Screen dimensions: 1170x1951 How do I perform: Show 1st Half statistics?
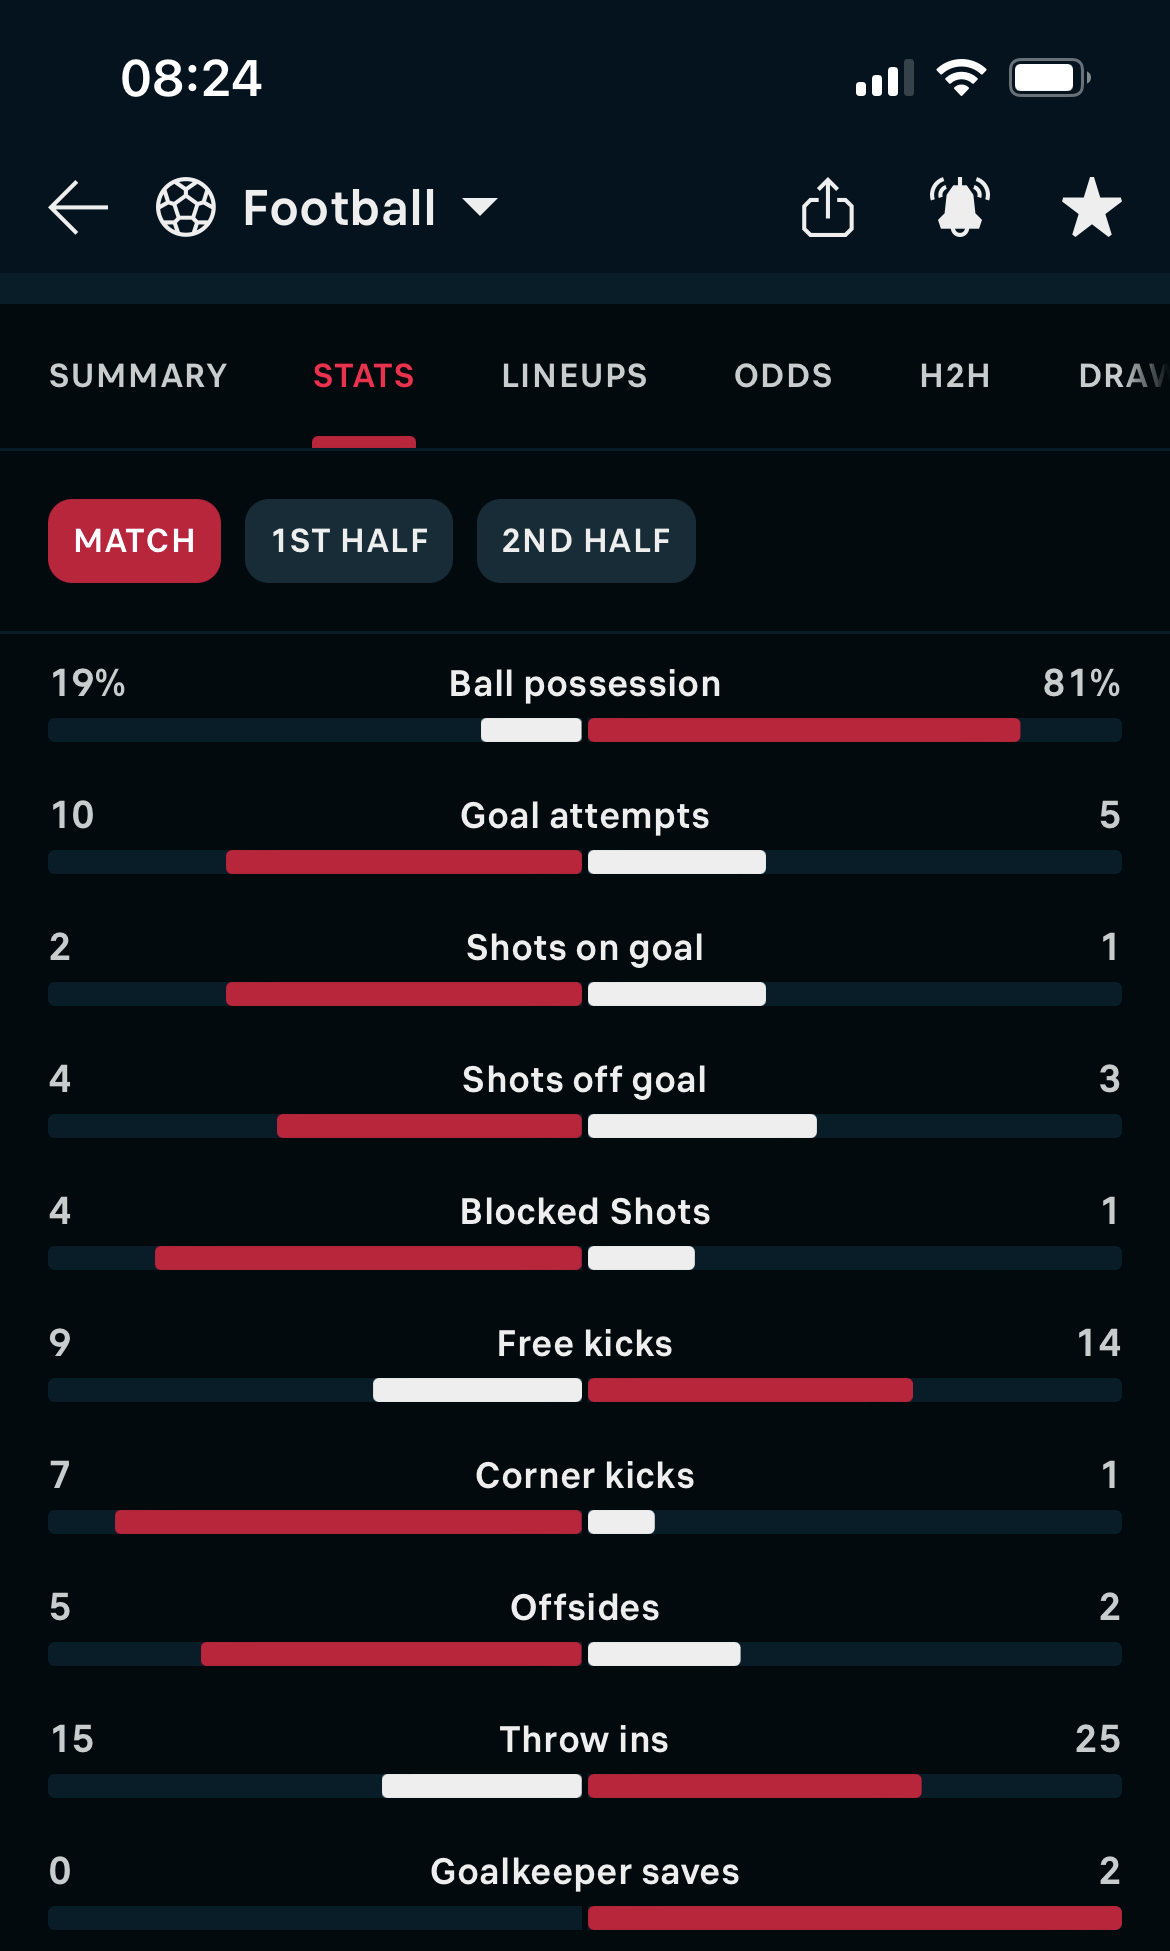point(349,541)
